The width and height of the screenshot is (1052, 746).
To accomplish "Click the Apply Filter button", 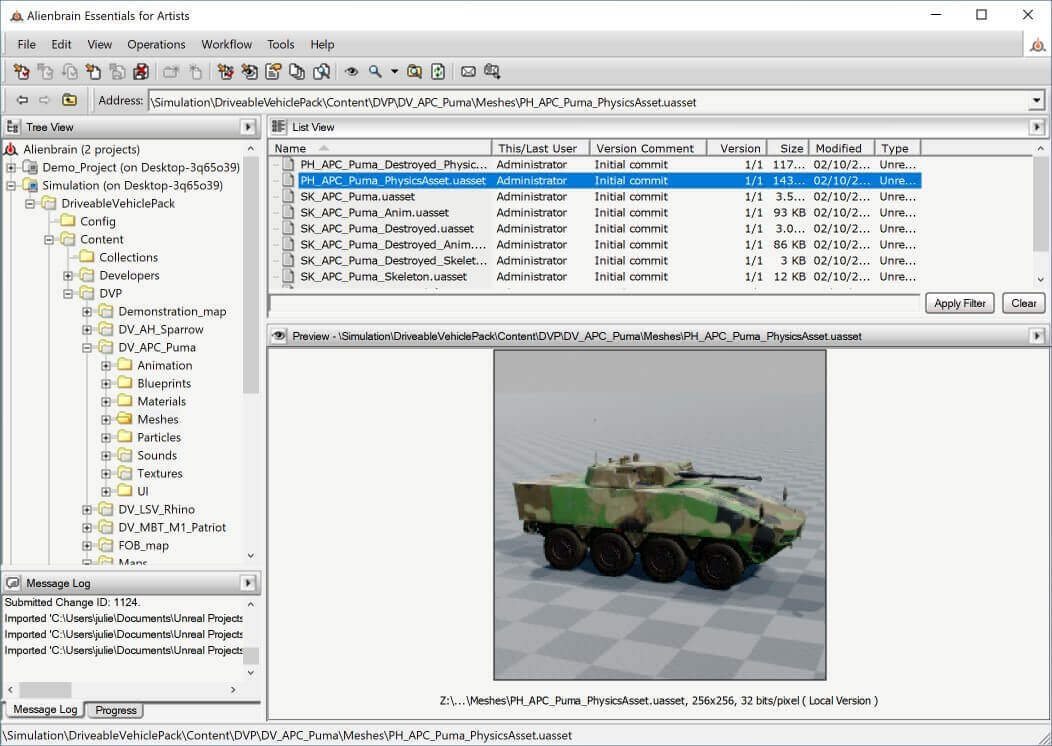I will (959, 303).
